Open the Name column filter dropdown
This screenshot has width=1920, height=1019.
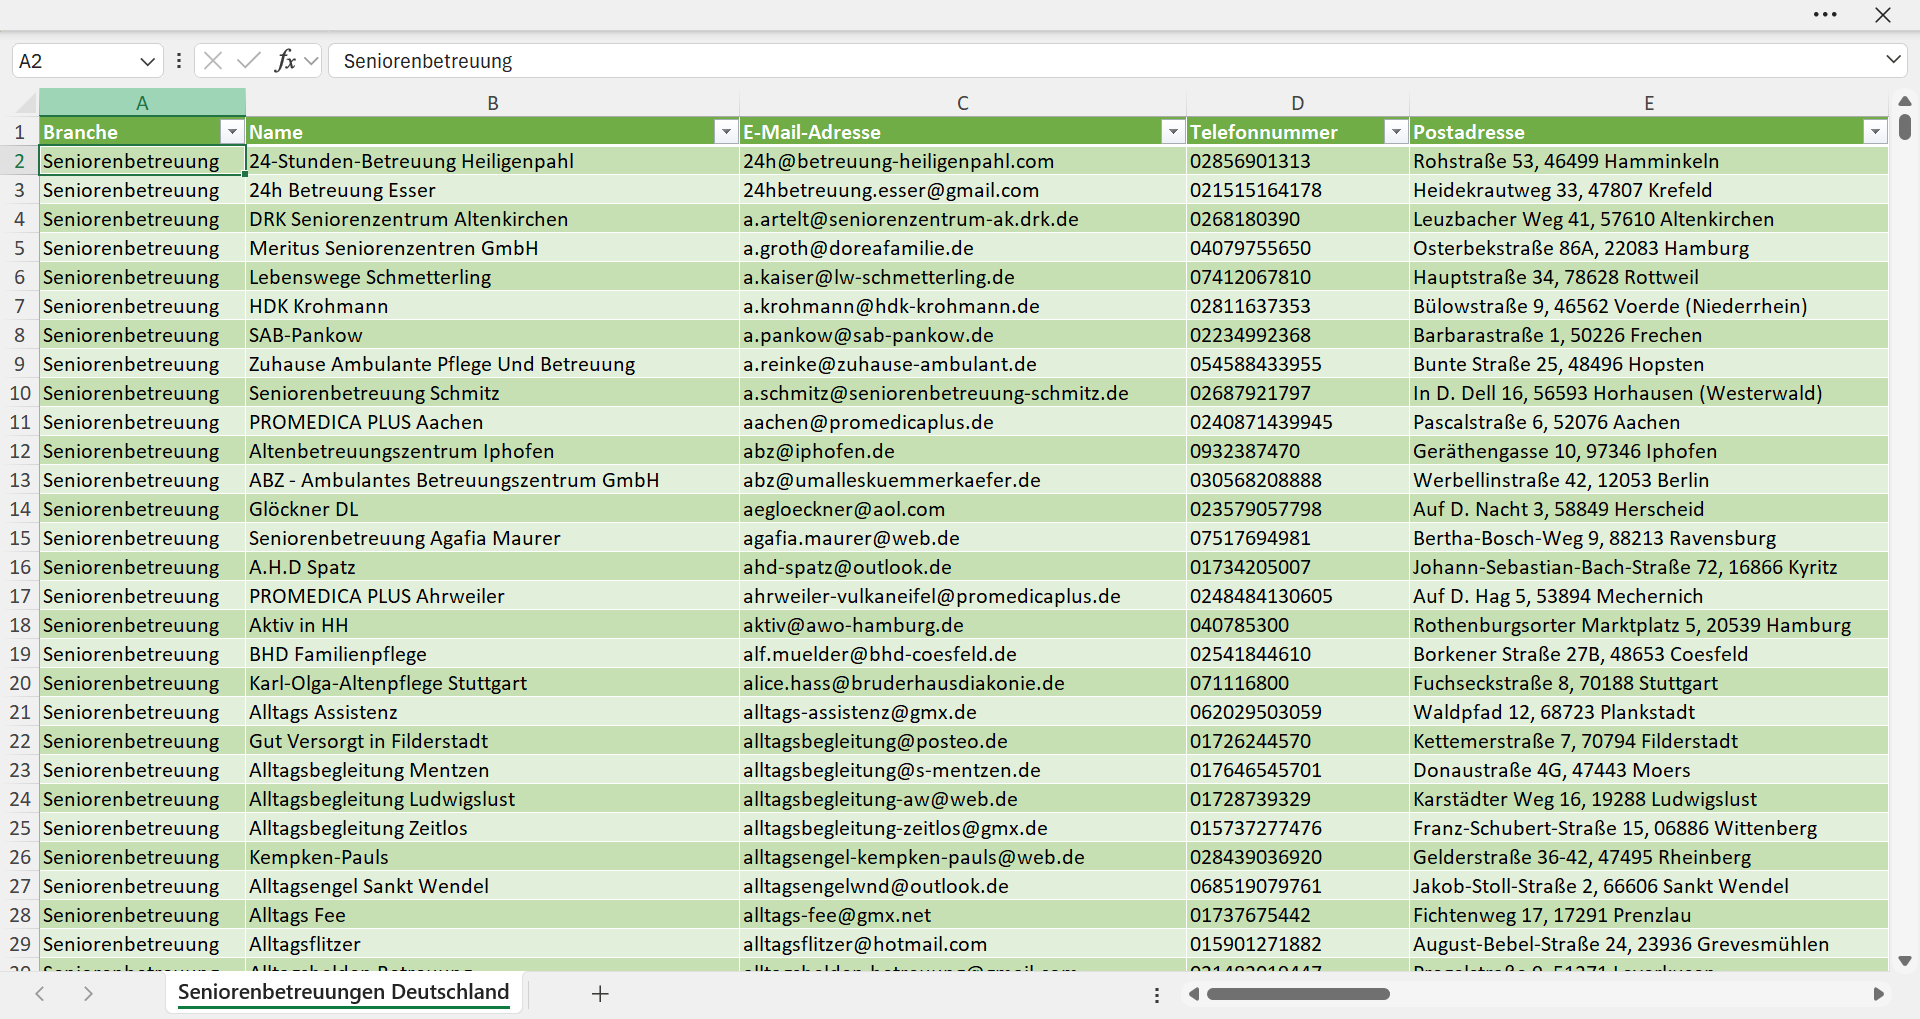click(x=726, y=132)
